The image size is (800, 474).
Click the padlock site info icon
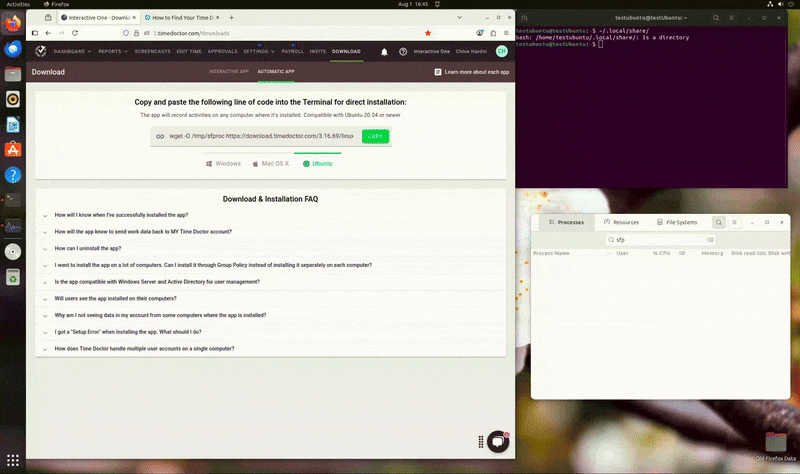136,33
